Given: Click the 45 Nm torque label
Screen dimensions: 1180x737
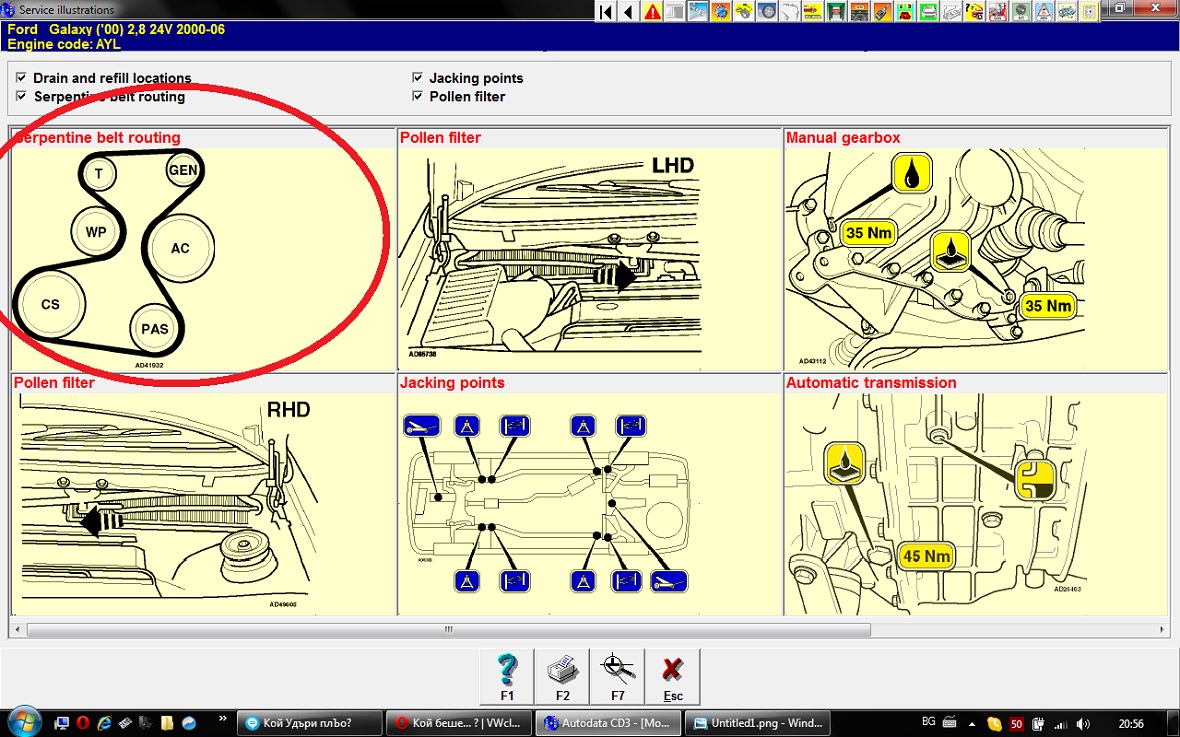Looking at the screenshot, I should coord(926,556).
